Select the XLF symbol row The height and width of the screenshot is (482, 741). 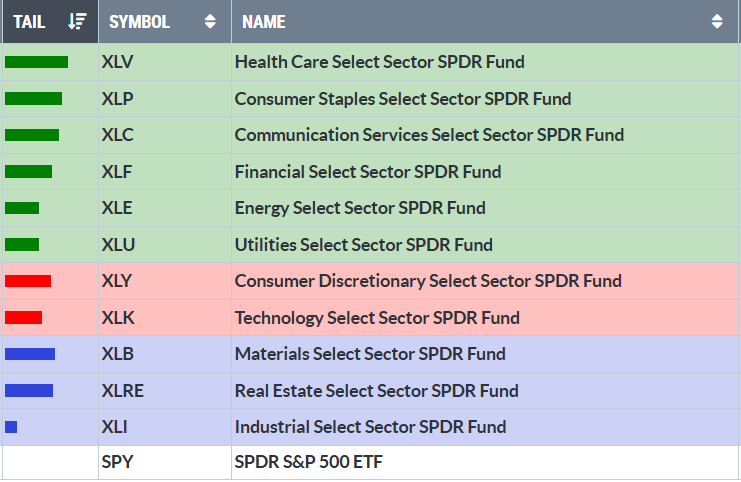tap(117, 172)
